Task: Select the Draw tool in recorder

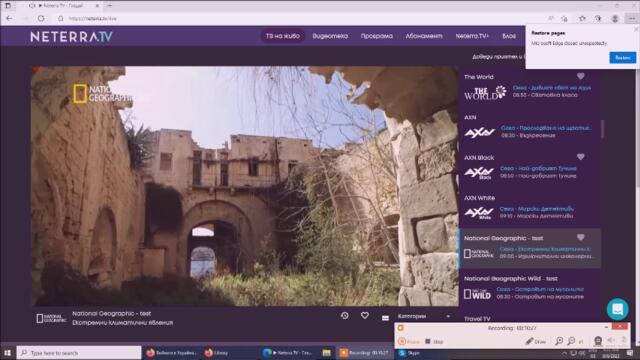Action: pyautogui.click(x=536, y=341)
